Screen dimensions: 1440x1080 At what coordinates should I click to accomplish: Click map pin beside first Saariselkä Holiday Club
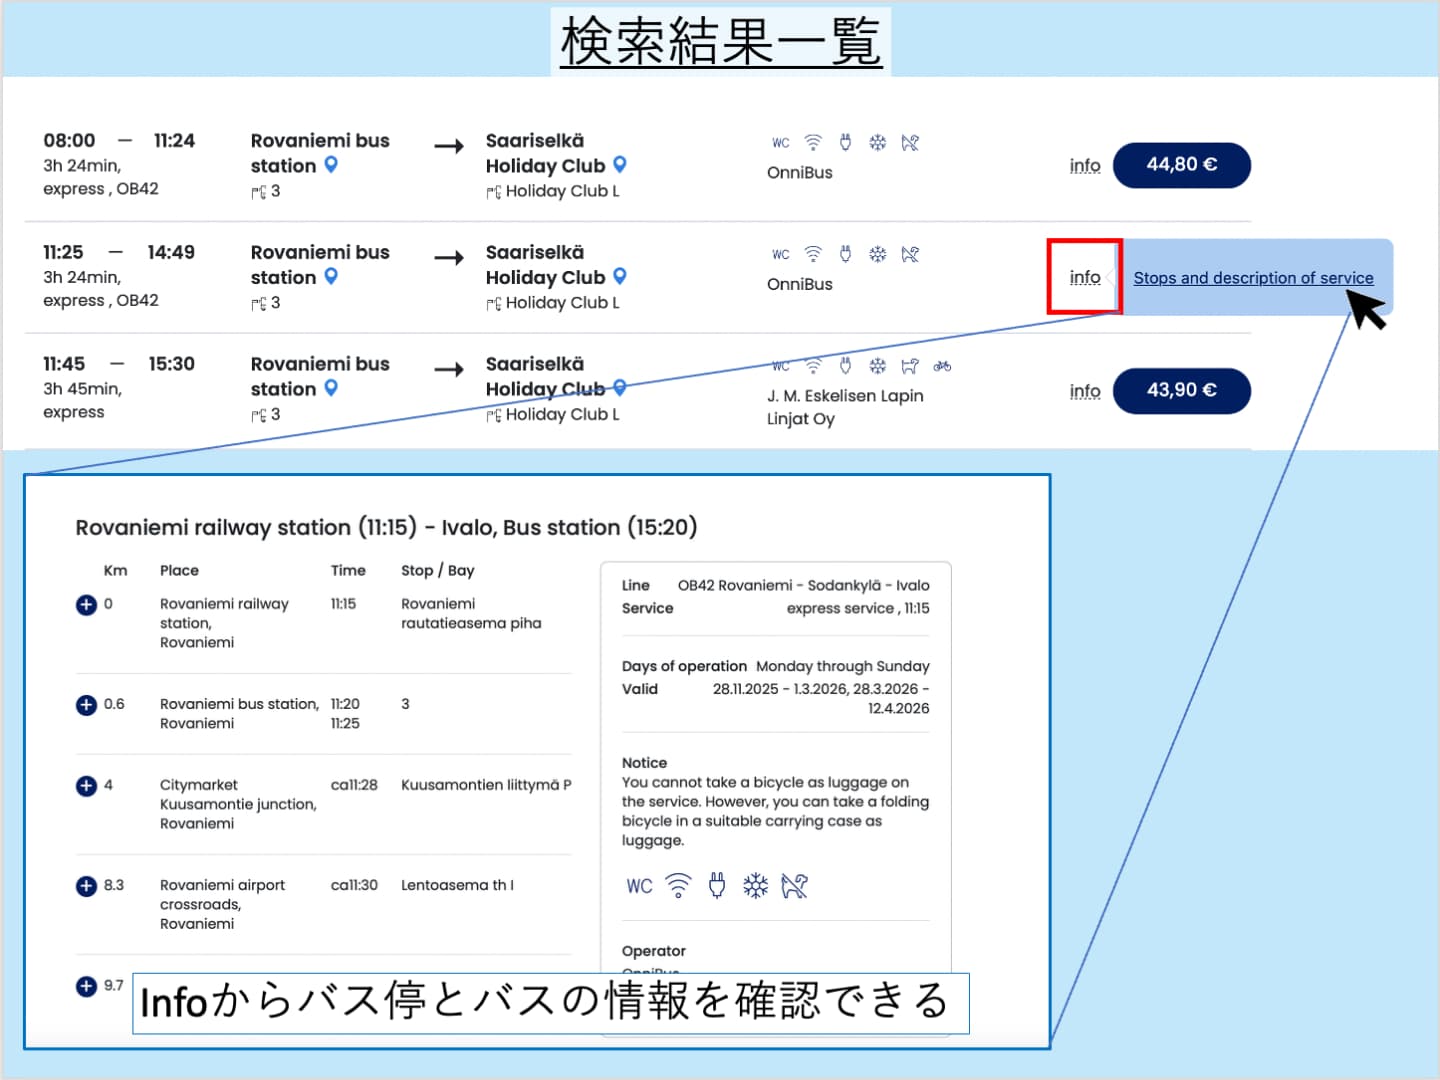click(620, 165)
